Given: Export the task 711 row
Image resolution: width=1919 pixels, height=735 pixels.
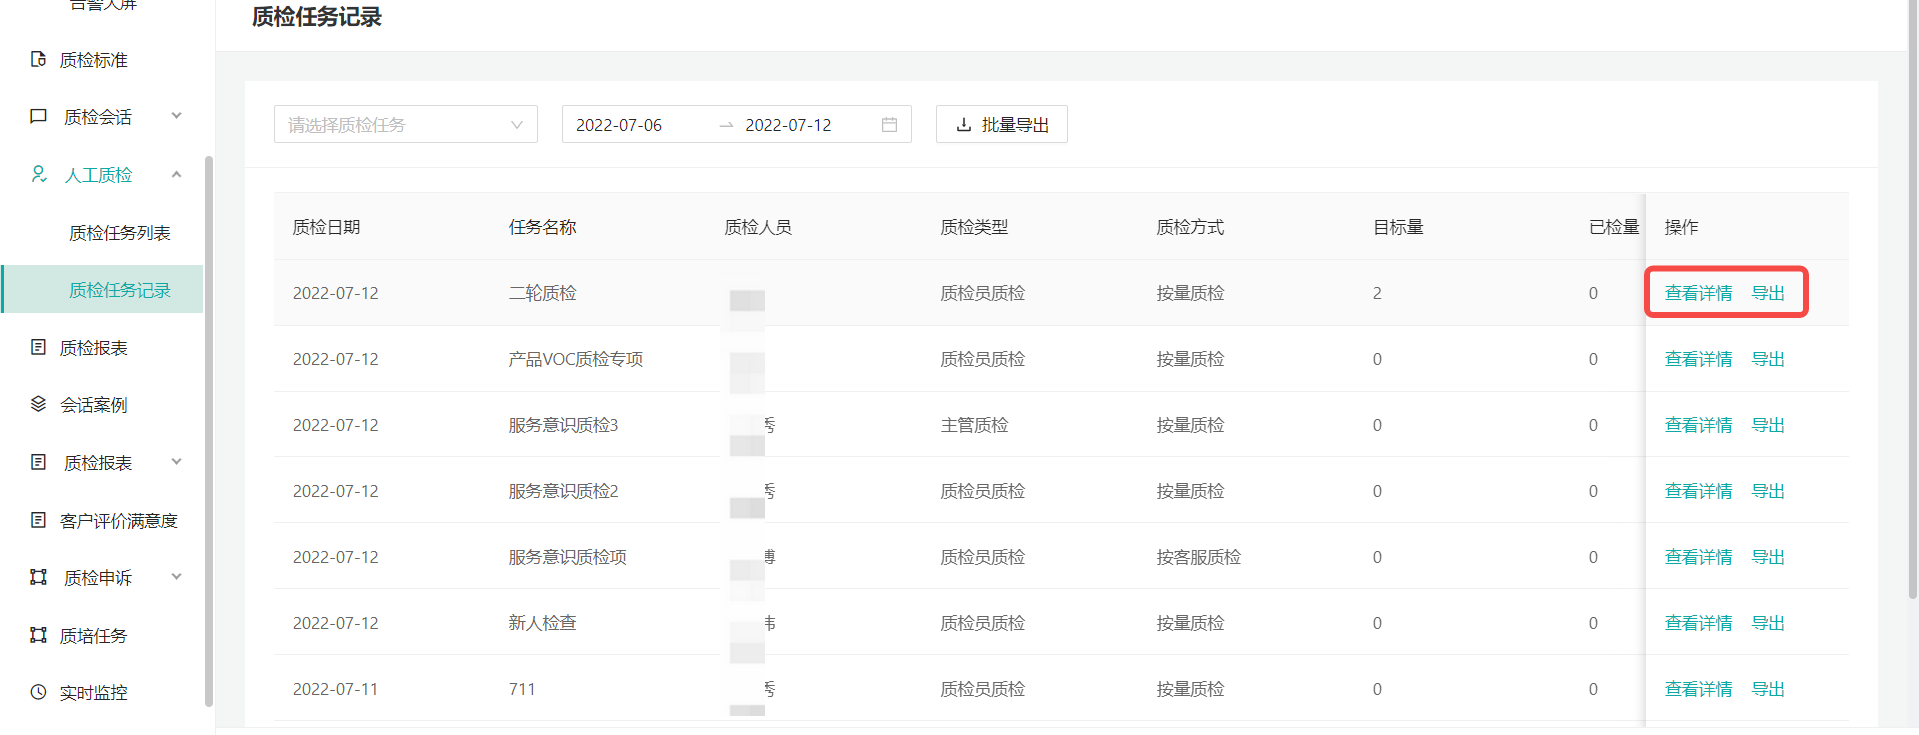Looking at the screenshot, I should click(1768, 689).
